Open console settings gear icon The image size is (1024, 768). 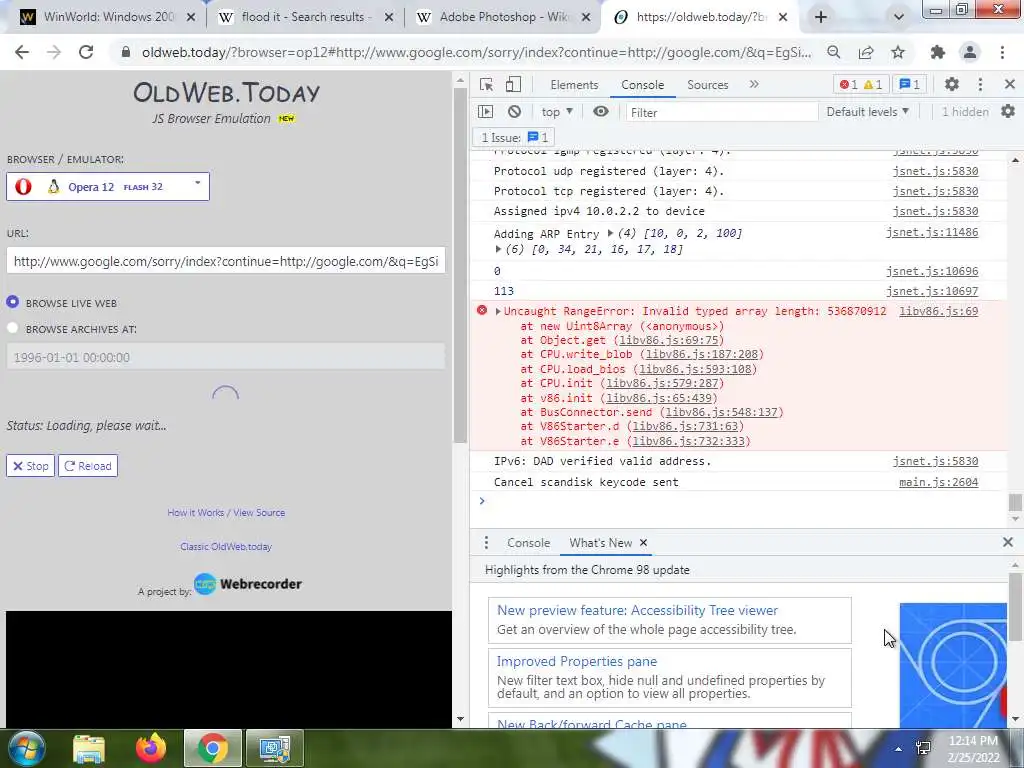coord(1008,112)
